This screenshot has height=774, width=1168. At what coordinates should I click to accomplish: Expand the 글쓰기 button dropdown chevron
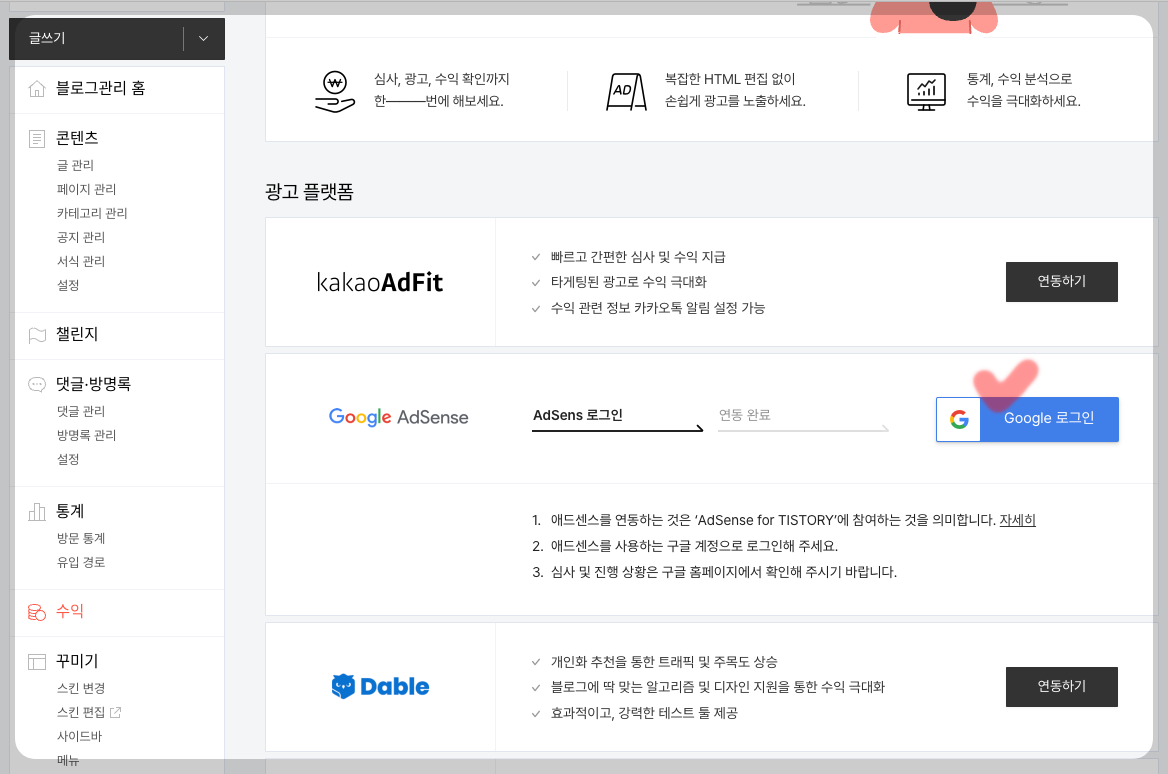click(202, 38)
